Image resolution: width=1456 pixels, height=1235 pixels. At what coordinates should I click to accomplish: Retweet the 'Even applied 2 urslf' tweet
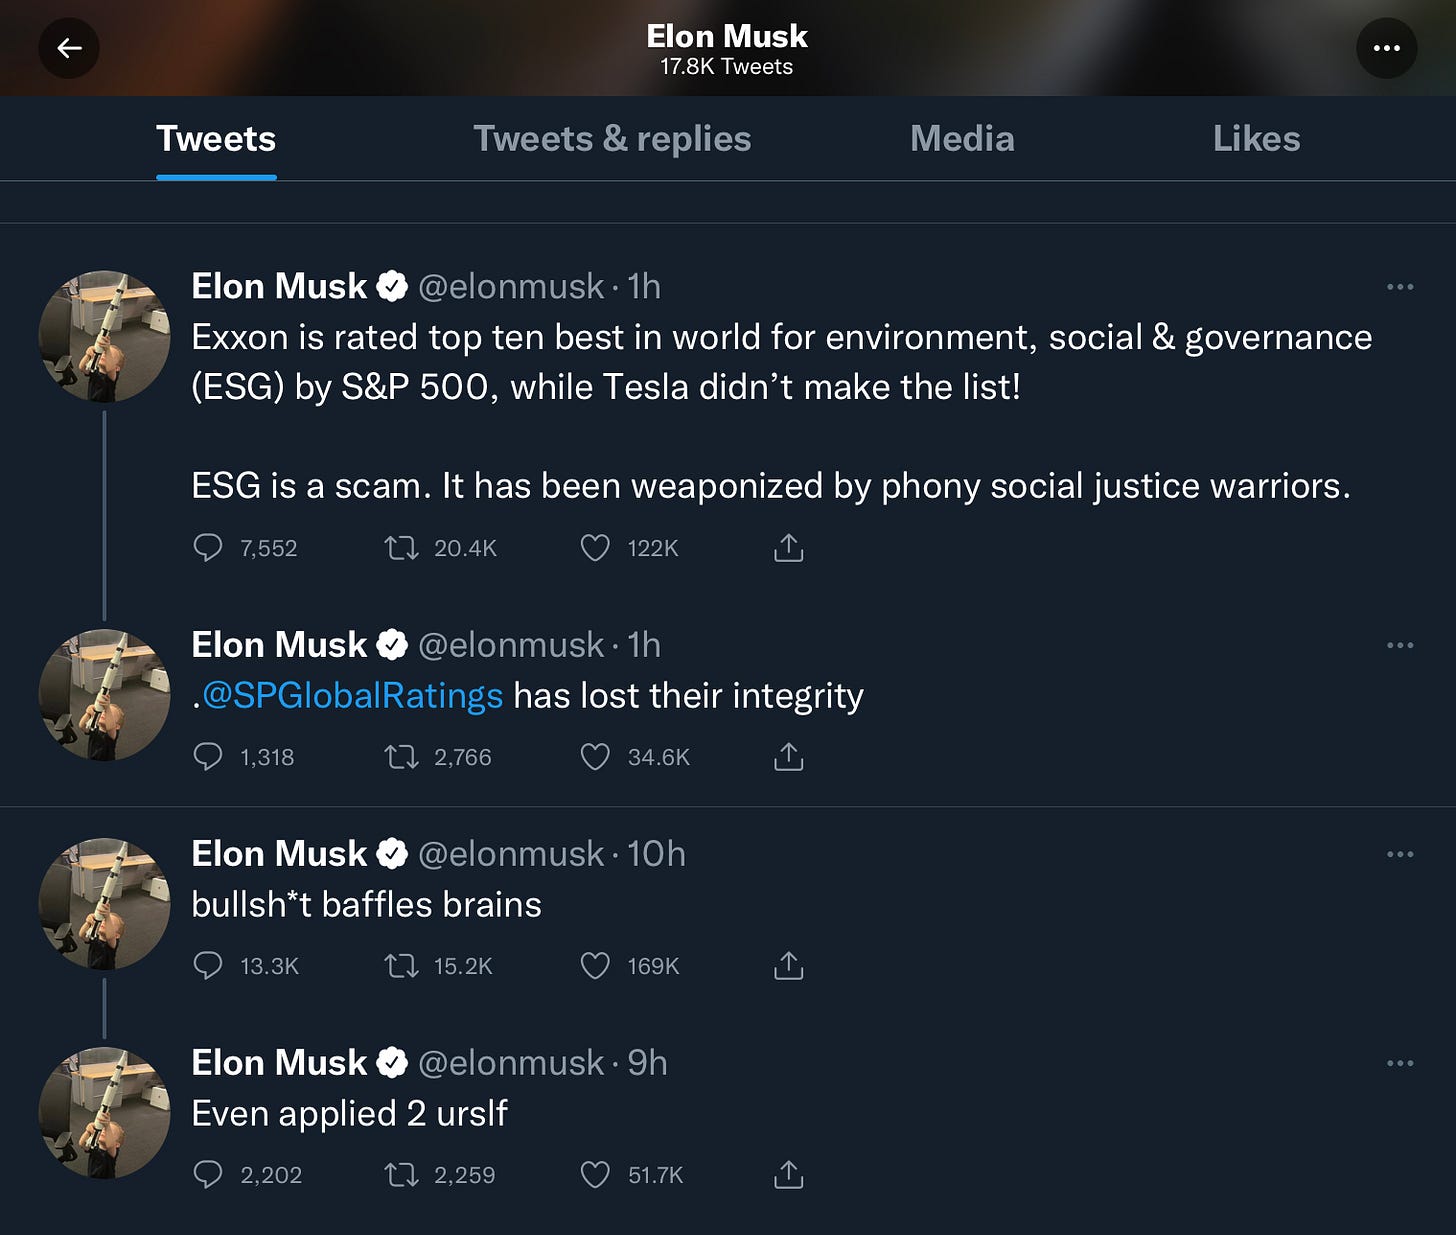402,1175
